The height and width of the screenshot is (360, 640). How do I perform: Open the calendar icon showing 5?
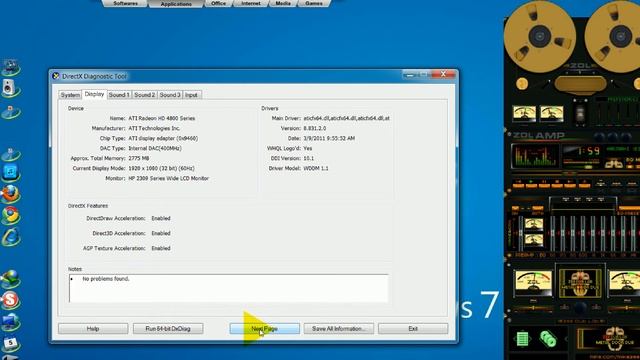click(10, 343)
